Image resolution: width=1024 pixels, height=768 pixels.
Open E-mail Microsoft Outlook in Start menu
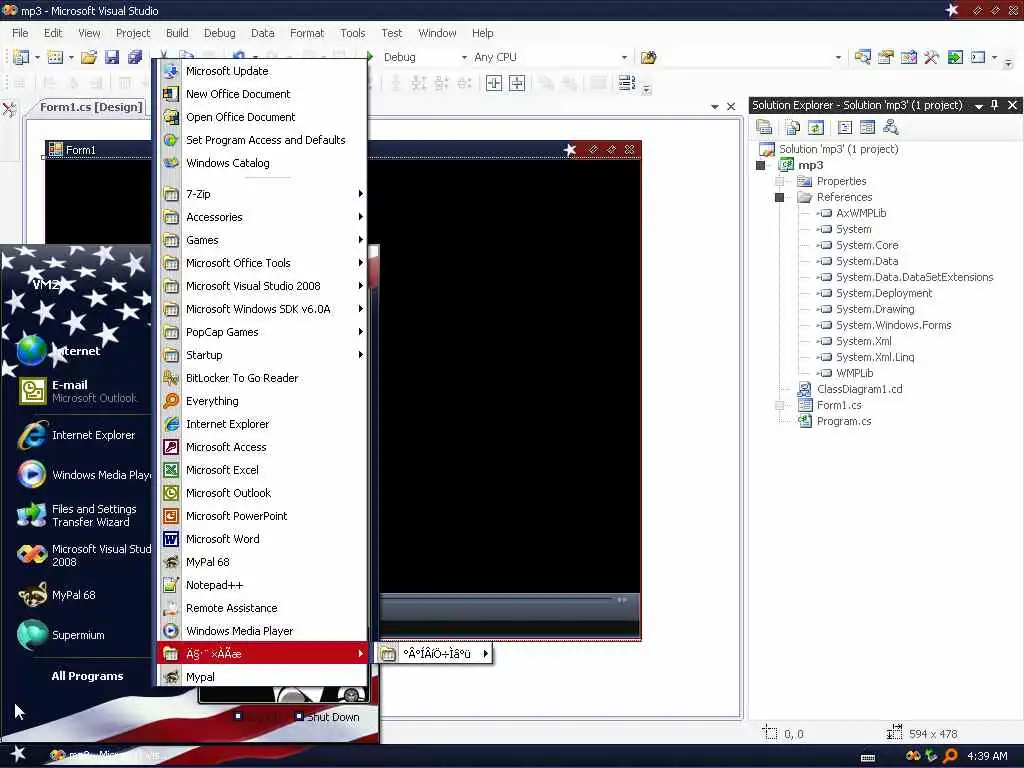click(x=76, y=391)
